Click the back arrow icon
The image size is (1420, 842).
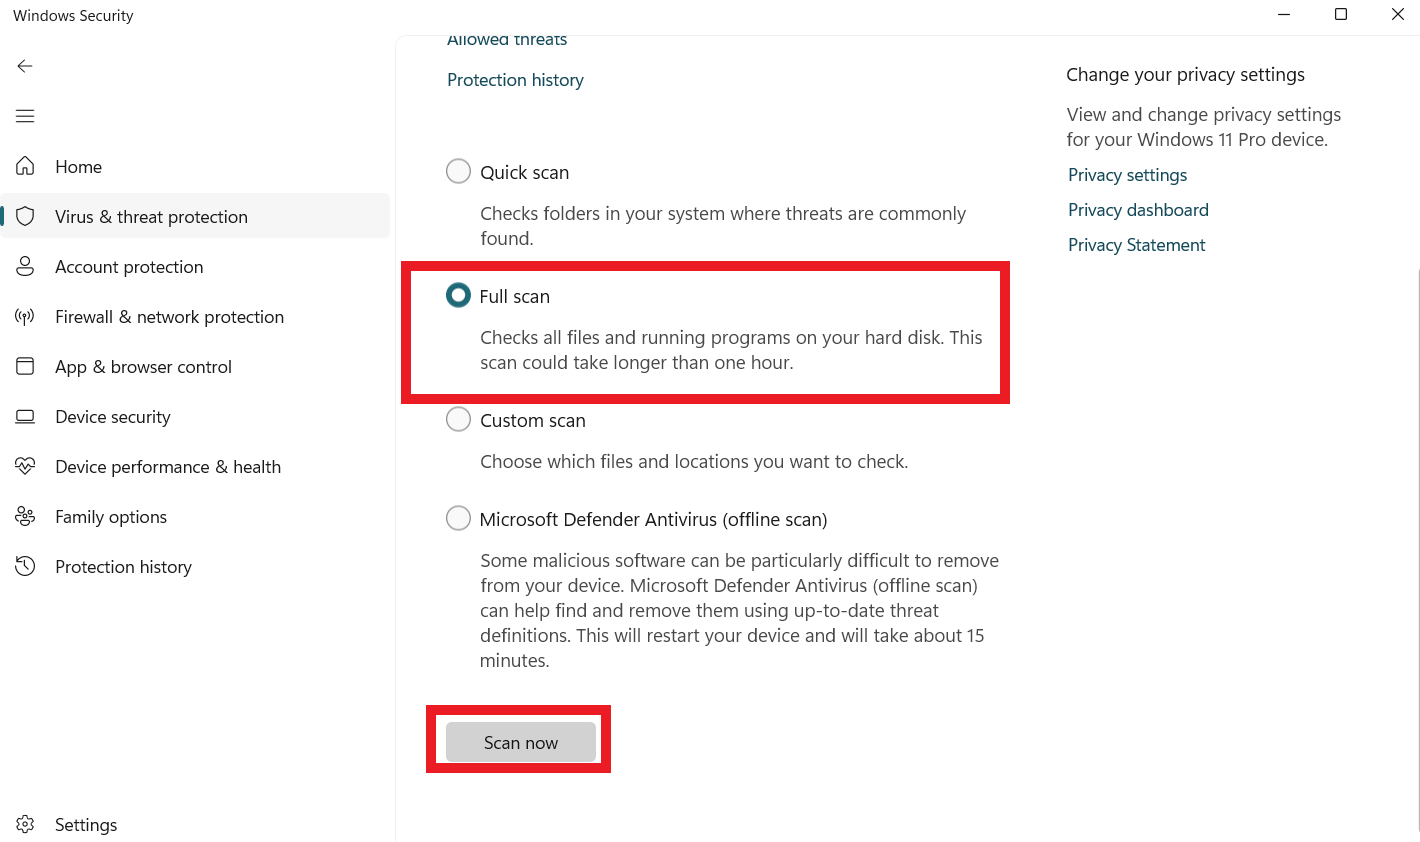25,66
